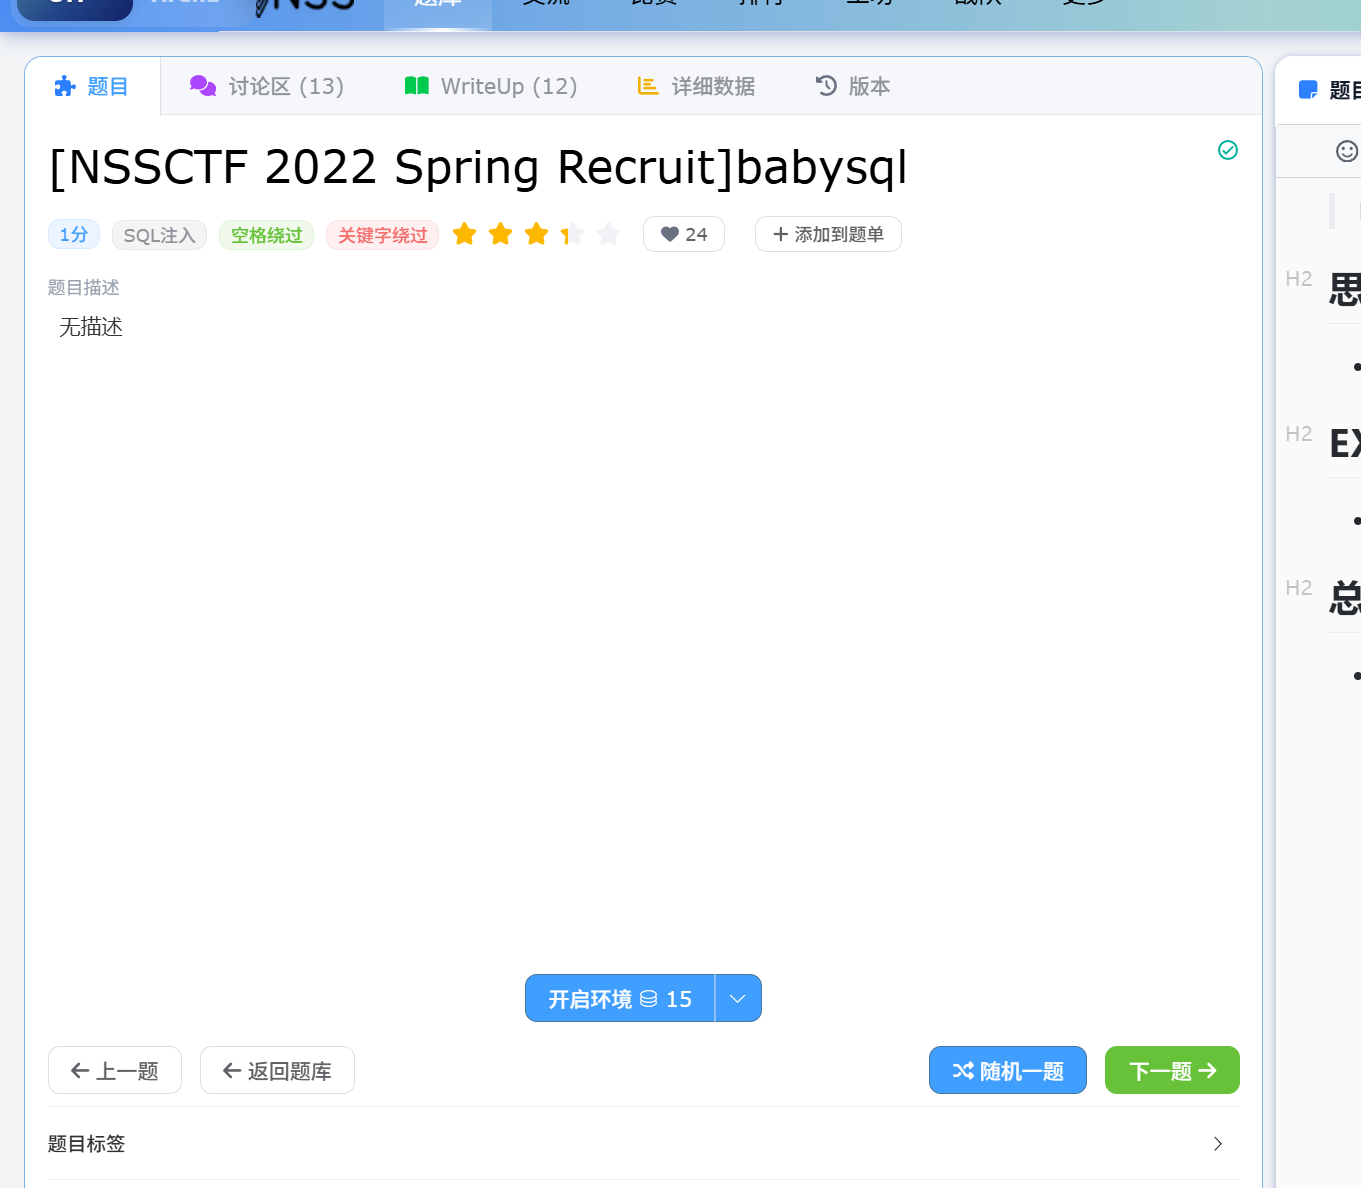This screenshot has width=1361, height=1188.
Task: Select the 关键字绕过 tag
Action: 382,235
